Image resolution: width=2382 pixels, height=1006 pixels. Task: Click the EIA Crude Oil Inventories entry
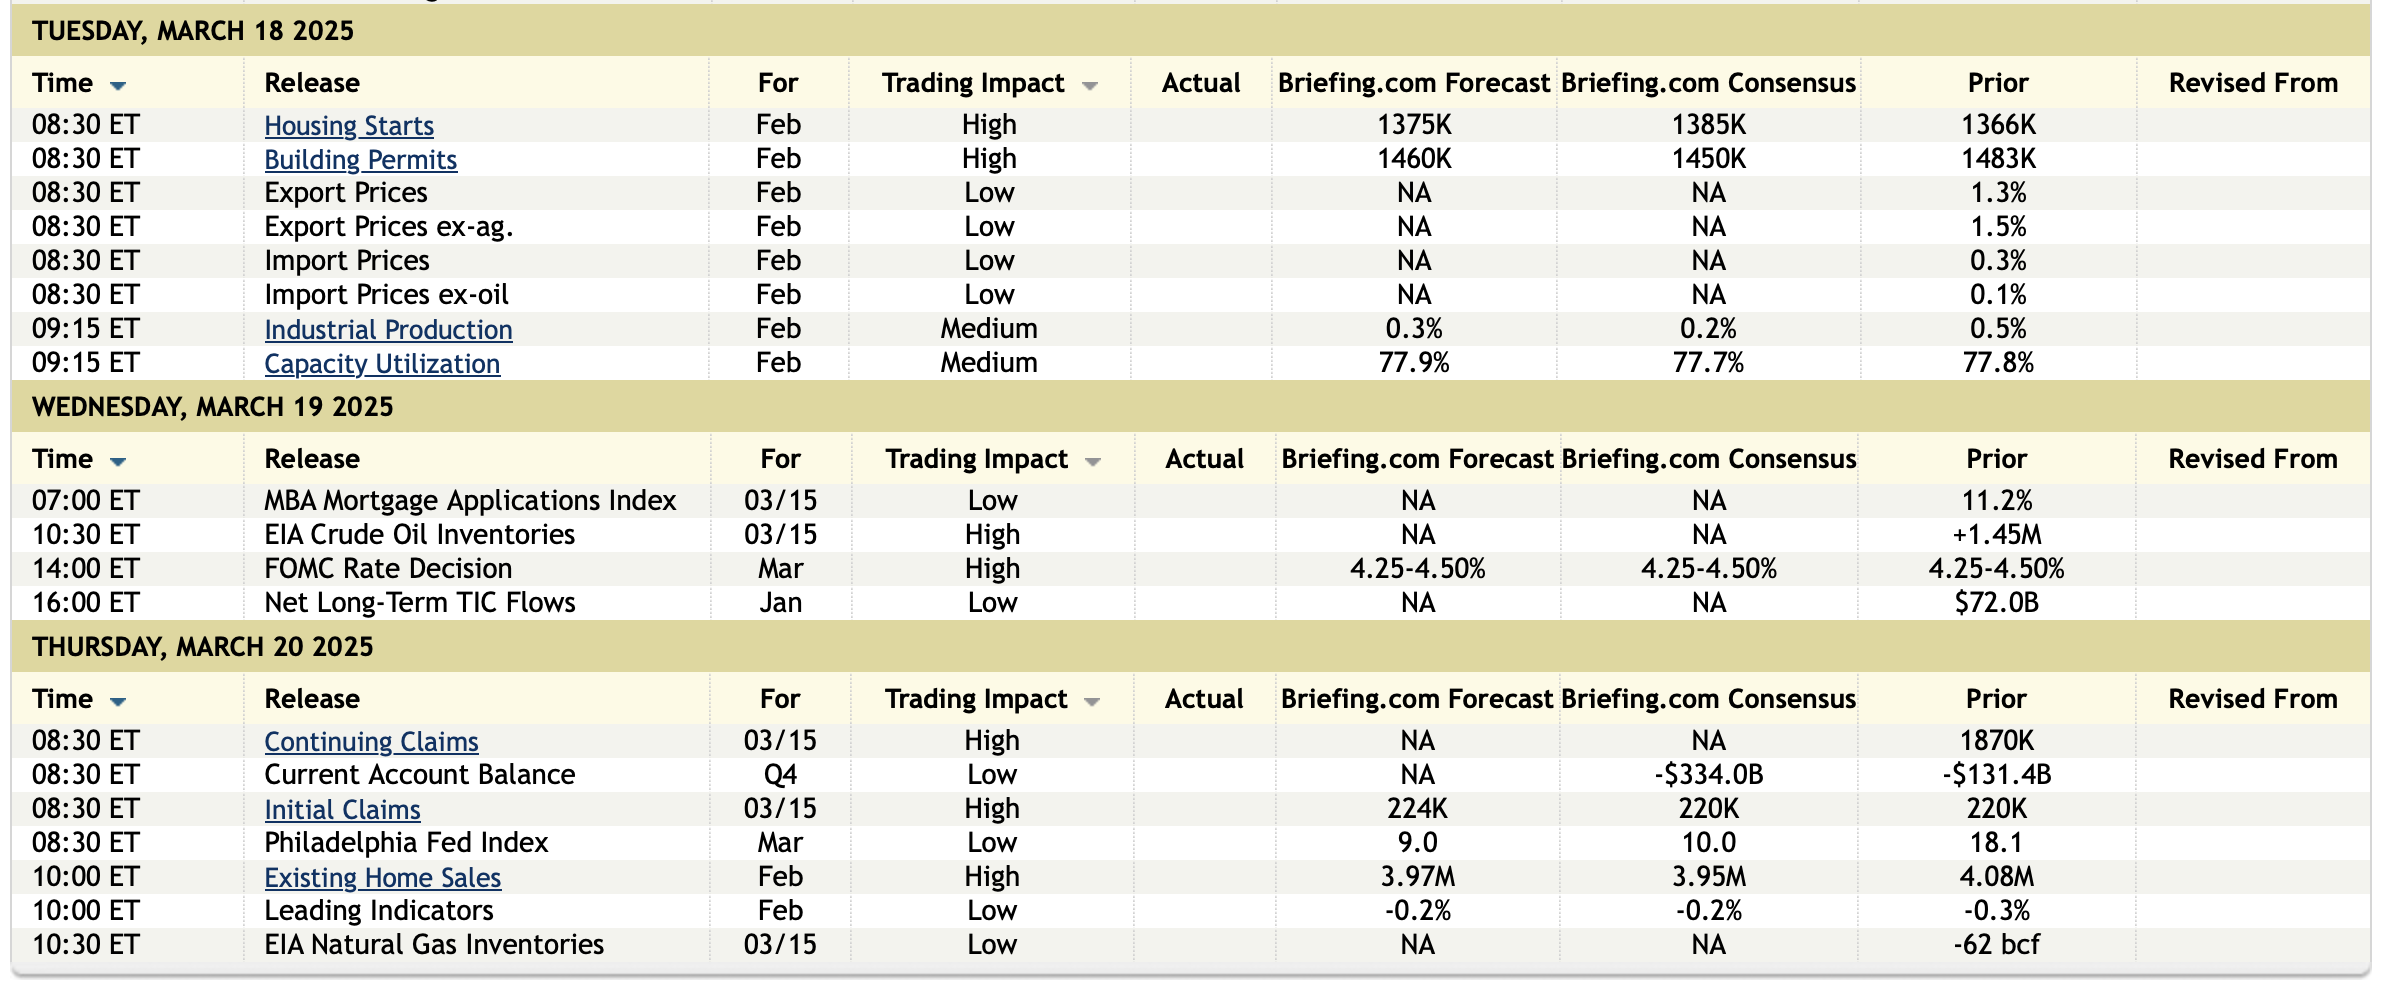419,535
